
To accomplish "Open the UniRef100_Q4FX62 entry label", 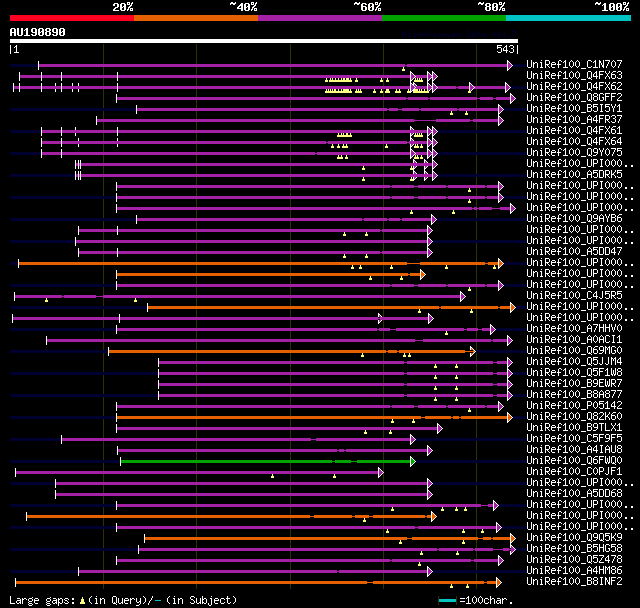I will click(x=574, y=87).
